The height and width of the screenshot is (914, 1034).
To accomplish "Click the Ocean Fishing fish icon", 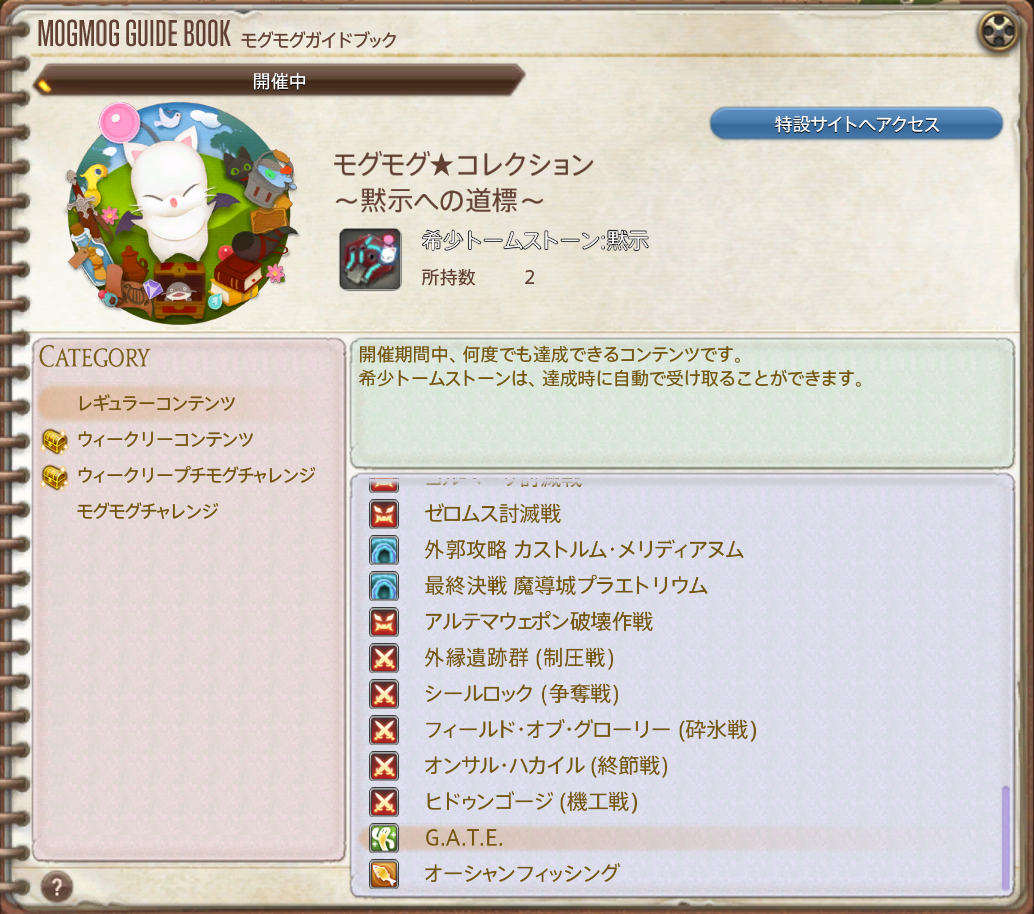I will click(x=384, y=874).
